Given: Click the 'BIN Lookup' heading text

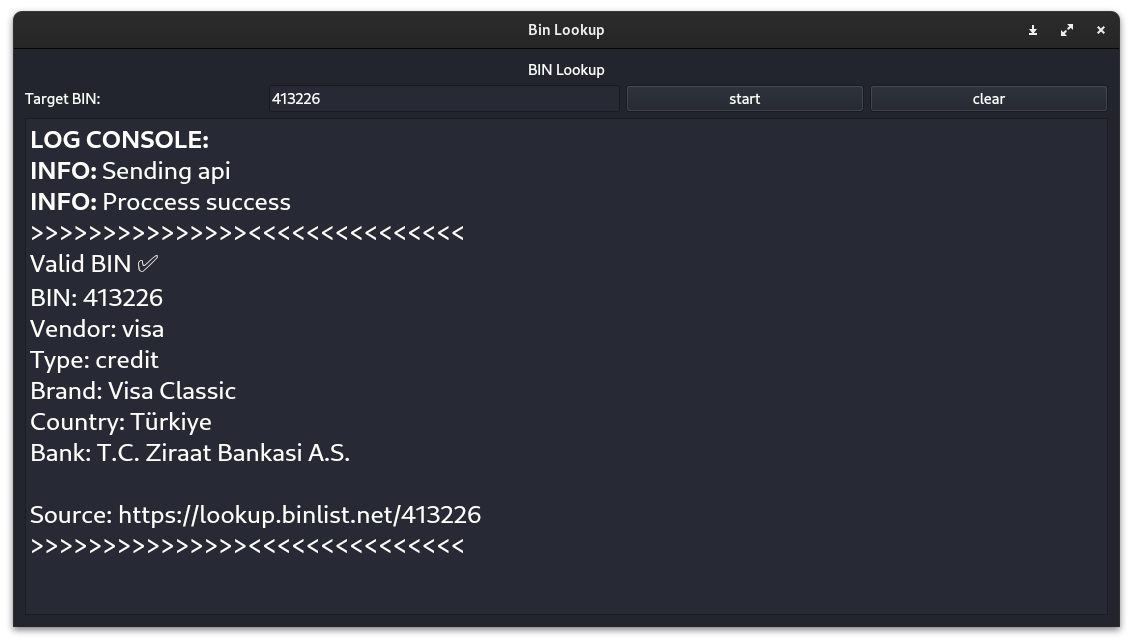Looking at the screenshot, I should point(566,70).
